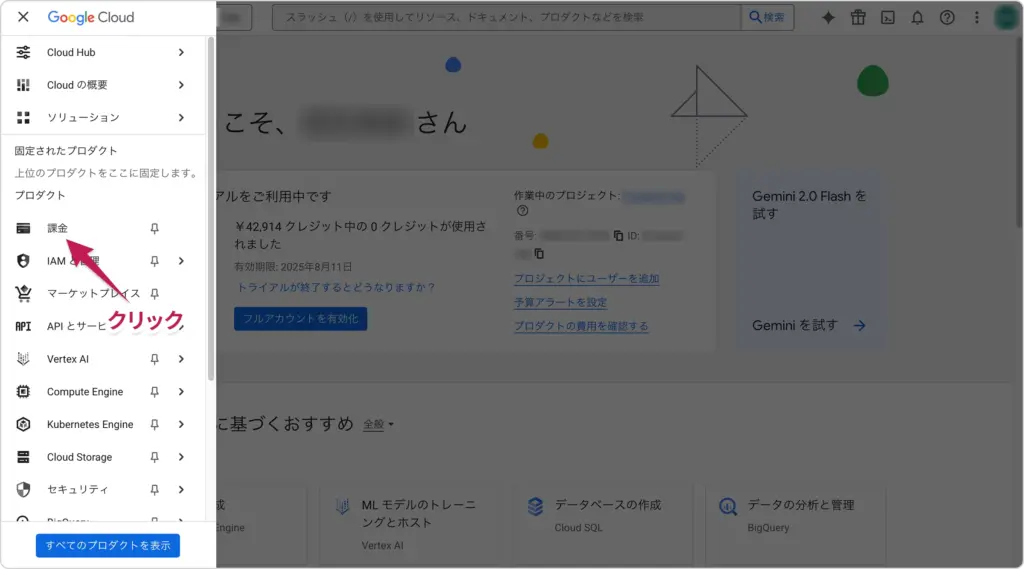Pin 課金 to fixed products
Viewport: 1024px width, 569px height.
pyautogui.click(x=154, y=229)
